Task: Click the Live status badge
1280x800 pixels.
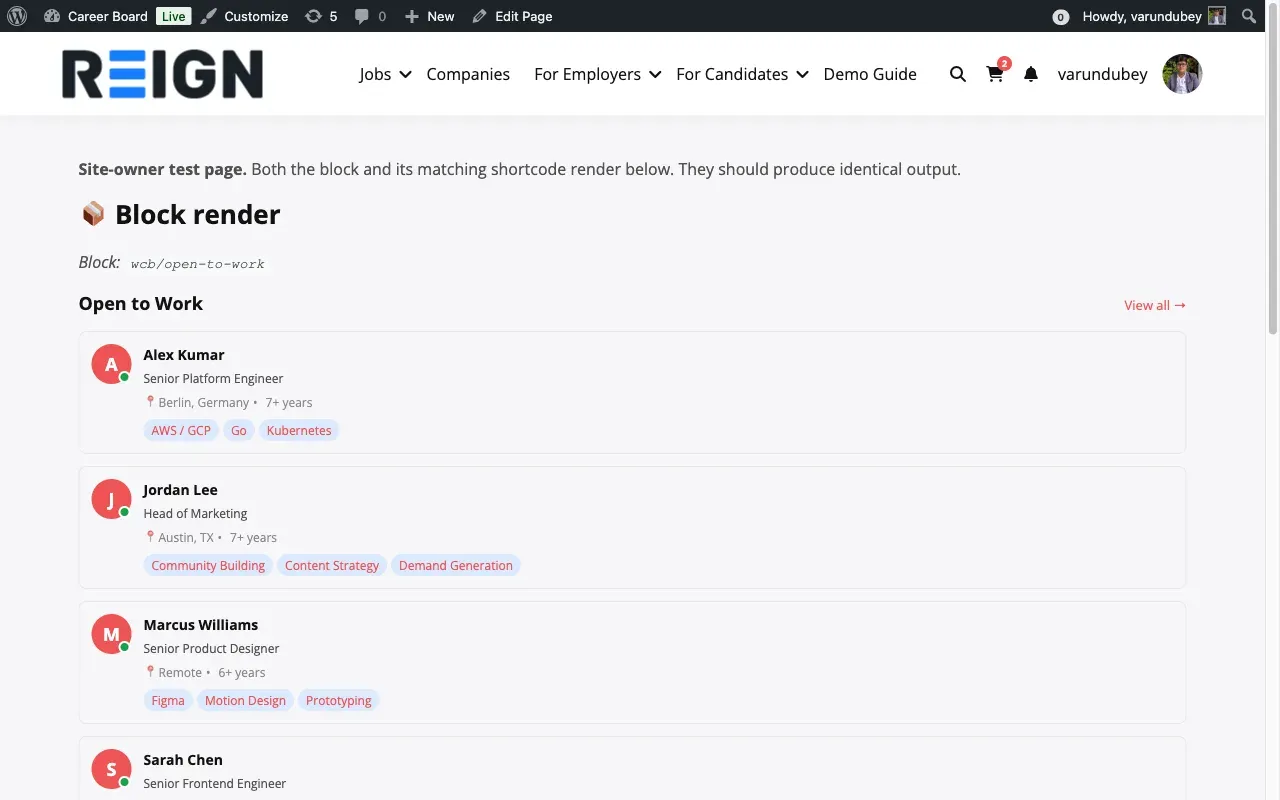Action: [x=173, y=16]
